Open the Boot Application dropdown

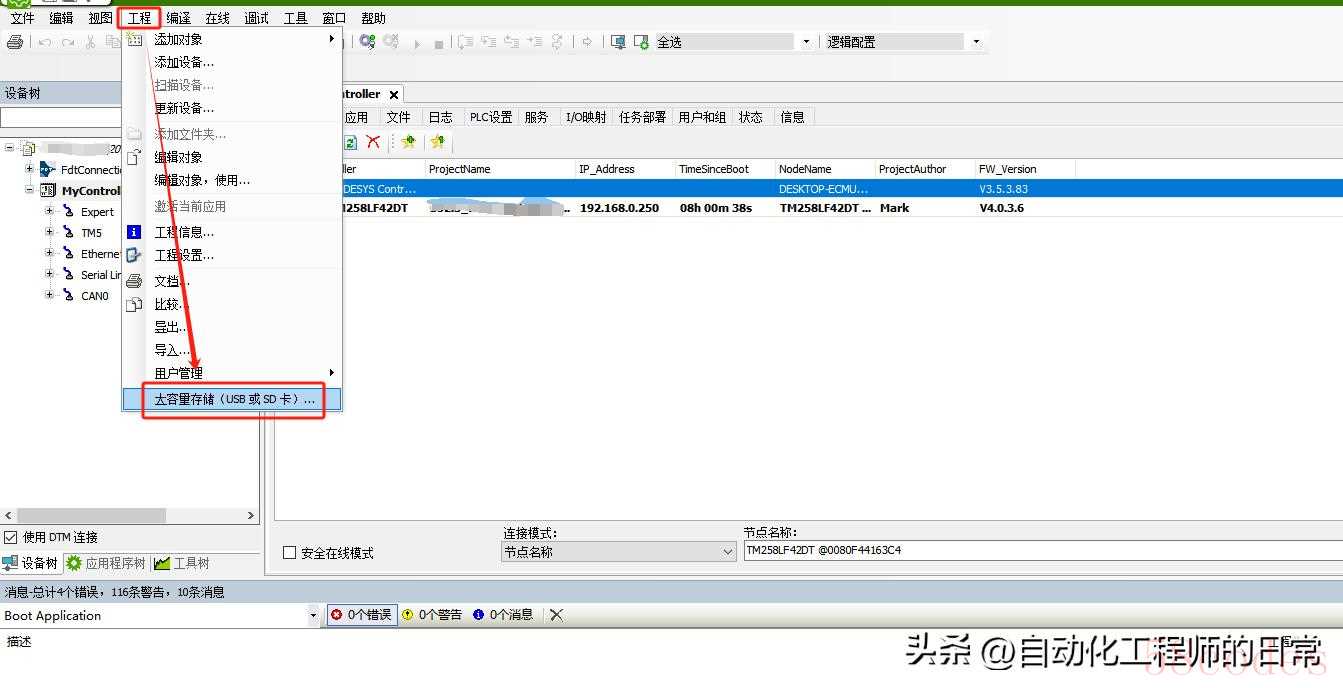coord(313,616)
